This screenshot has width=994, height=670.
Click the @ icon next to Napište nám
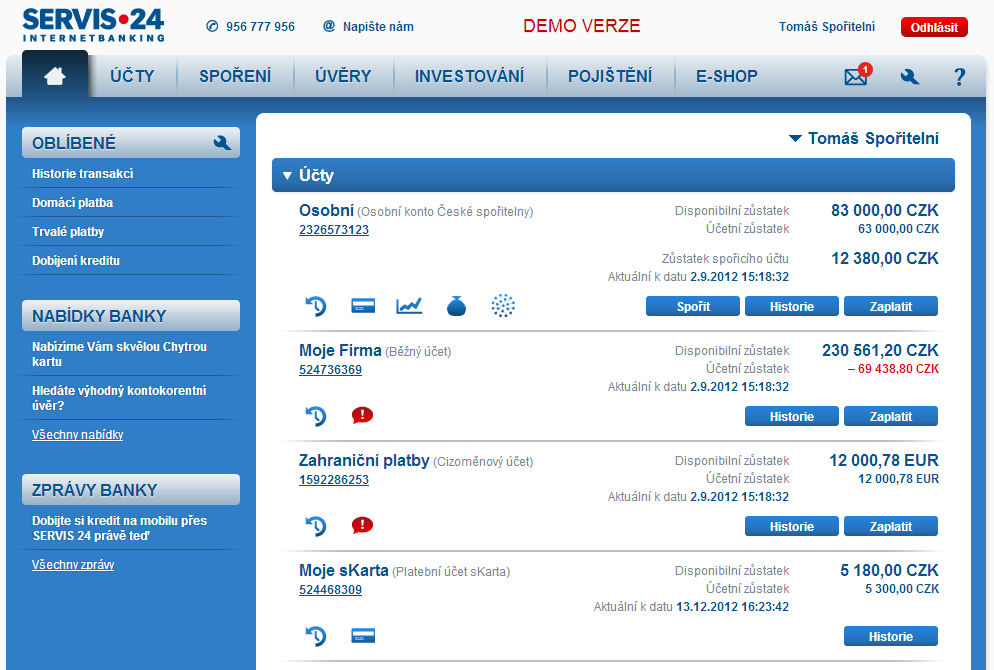[x=329, y=26]
